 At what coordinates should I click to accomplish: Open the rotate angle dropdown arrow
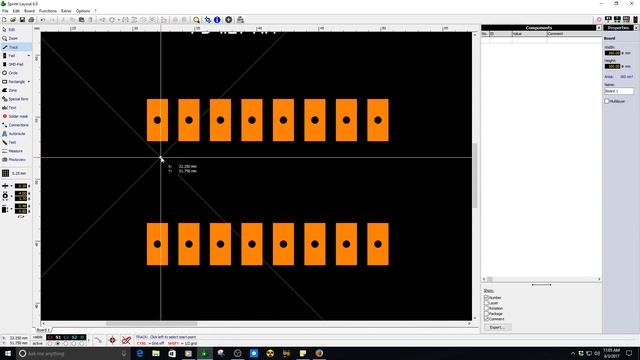tap(119, 20)
